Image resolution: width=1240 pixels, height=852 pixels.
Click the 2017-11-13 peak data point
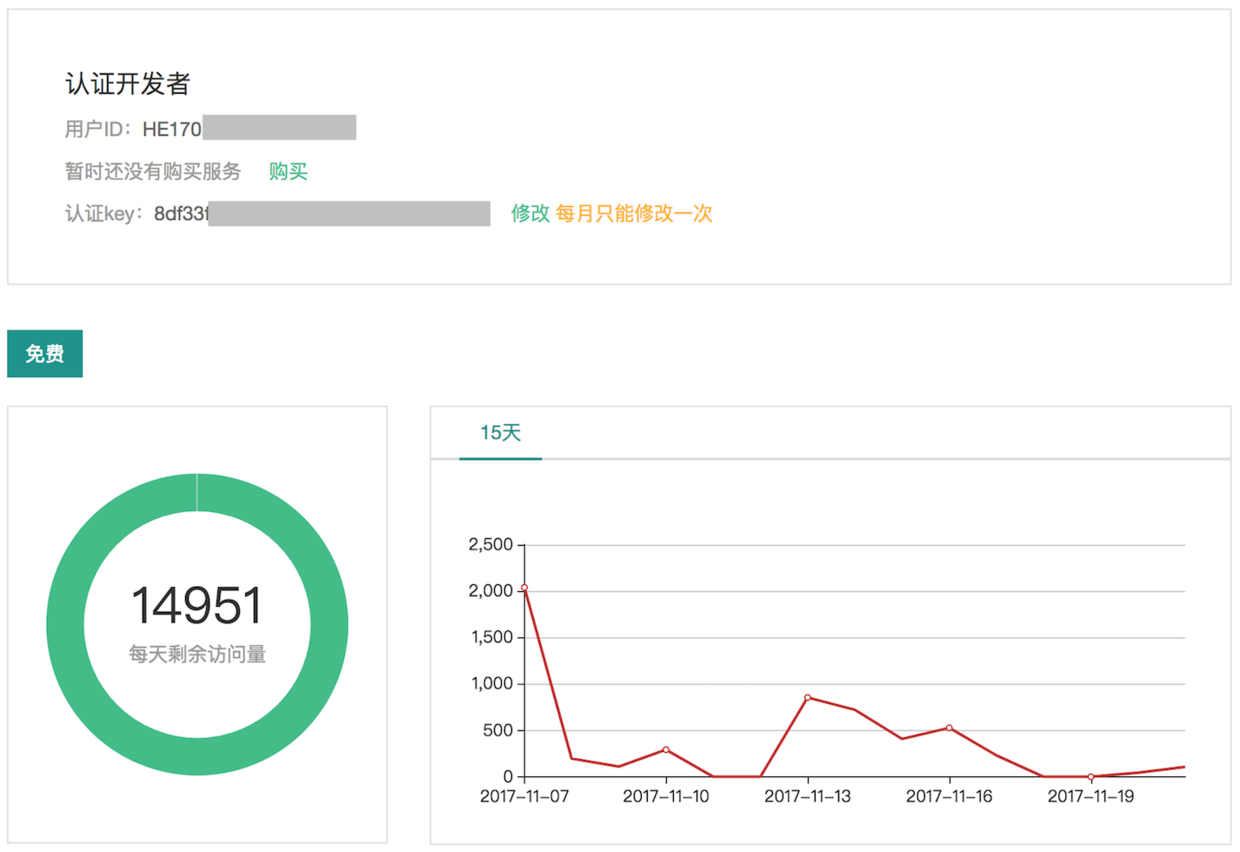click(807, 697)
